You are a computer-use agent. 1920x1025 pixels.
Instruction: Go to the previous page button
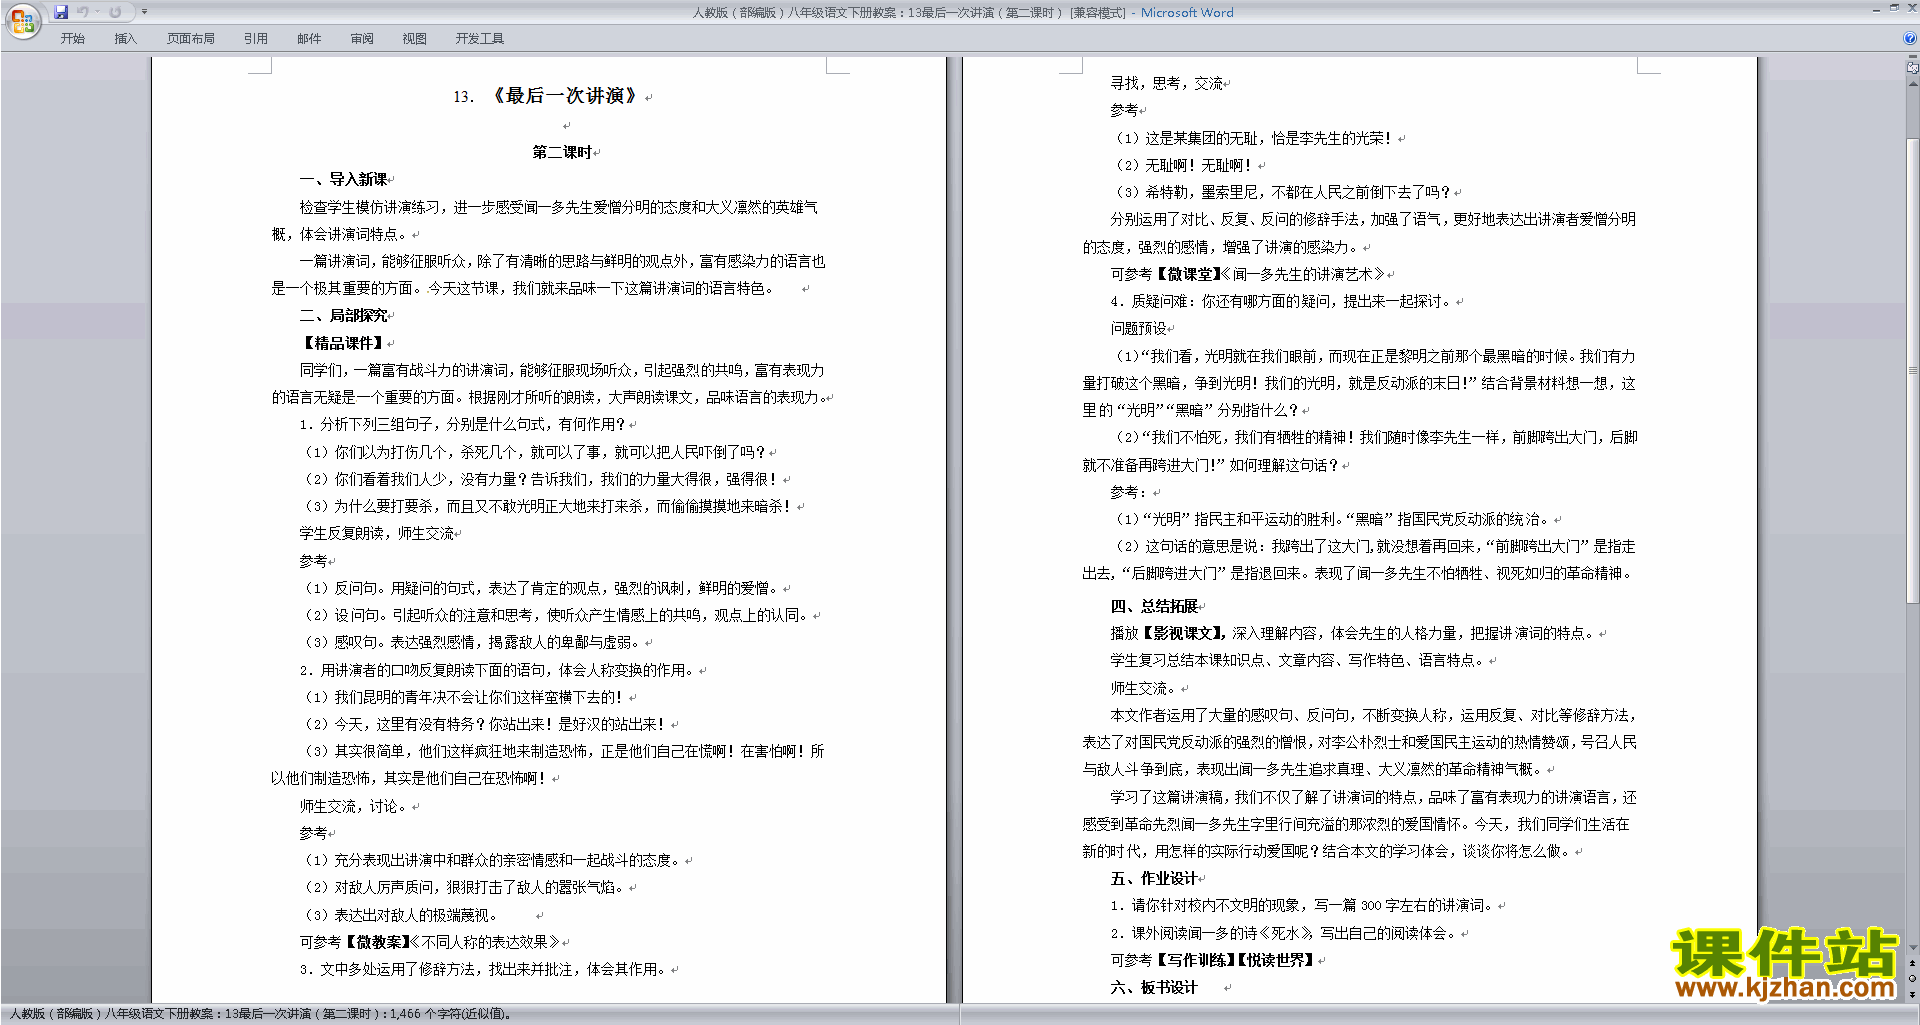[1913, 963]
